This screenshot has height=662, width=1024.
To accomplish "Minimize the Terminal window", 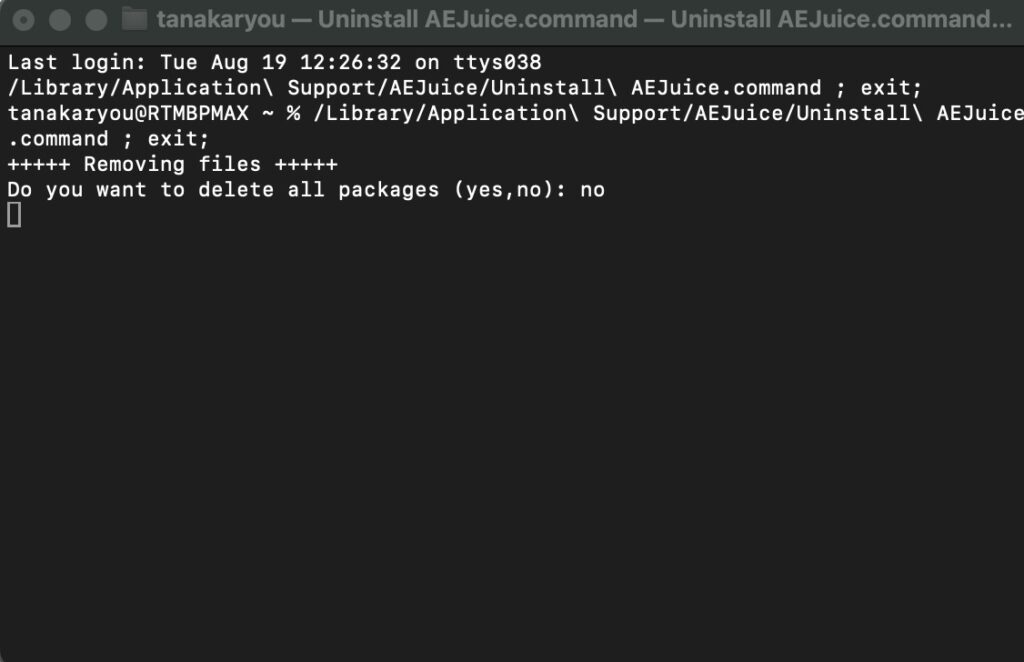I will tap(60, 20).
